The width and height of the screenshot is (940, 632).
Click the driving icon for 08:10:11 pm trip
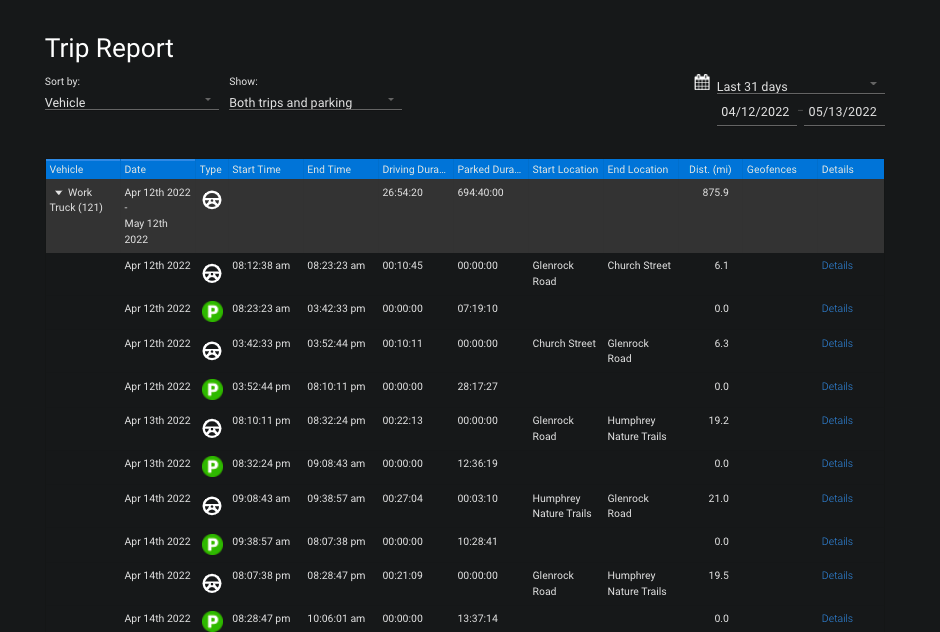212,428
